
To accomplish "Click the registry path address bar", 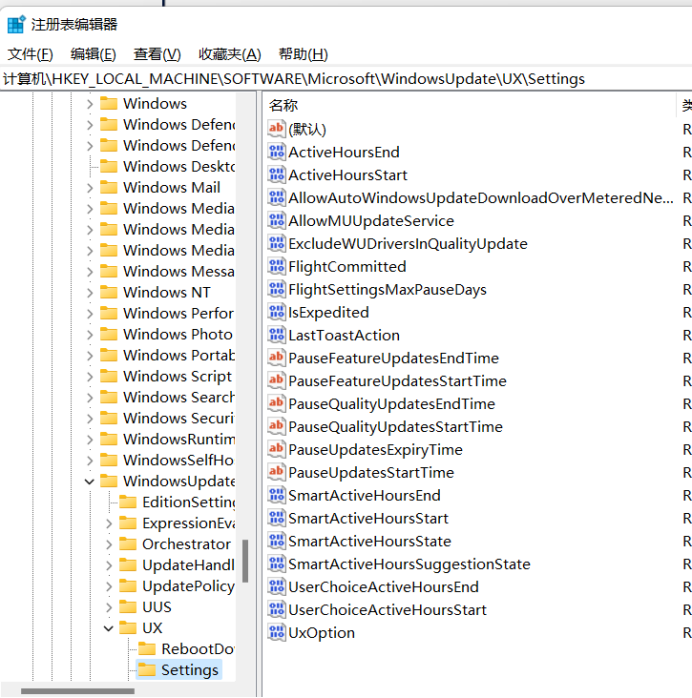I will click(x=346, y=79).
